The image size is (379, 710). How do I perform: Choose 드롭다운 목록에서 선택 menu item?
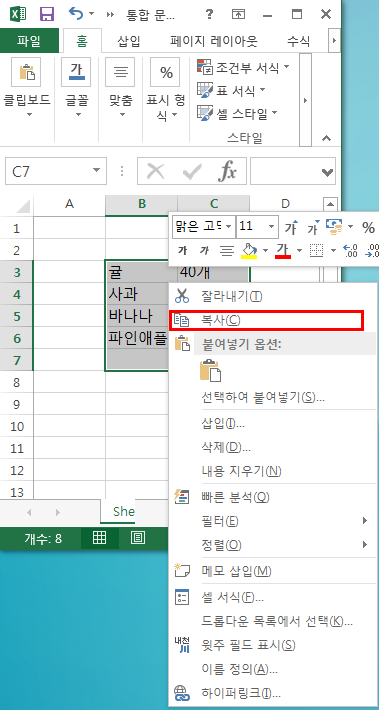click(x=273, y=621)
